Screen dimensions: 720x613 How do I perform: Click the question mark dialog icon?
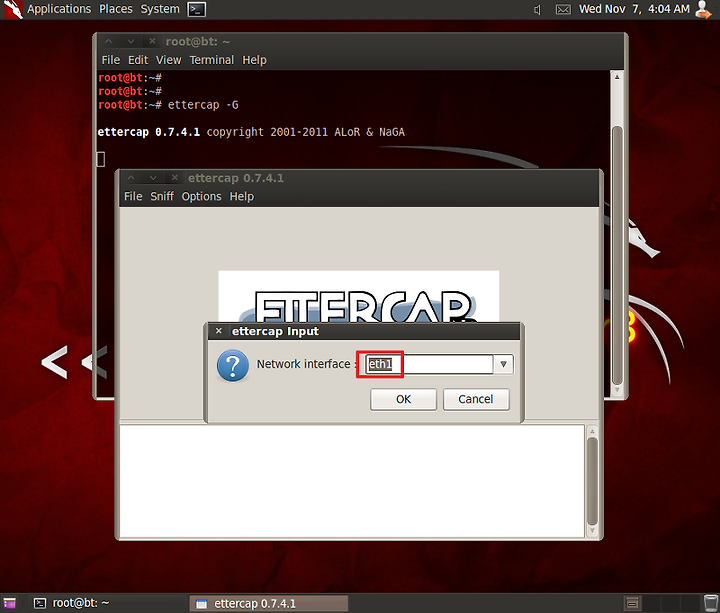coord(233,366)
